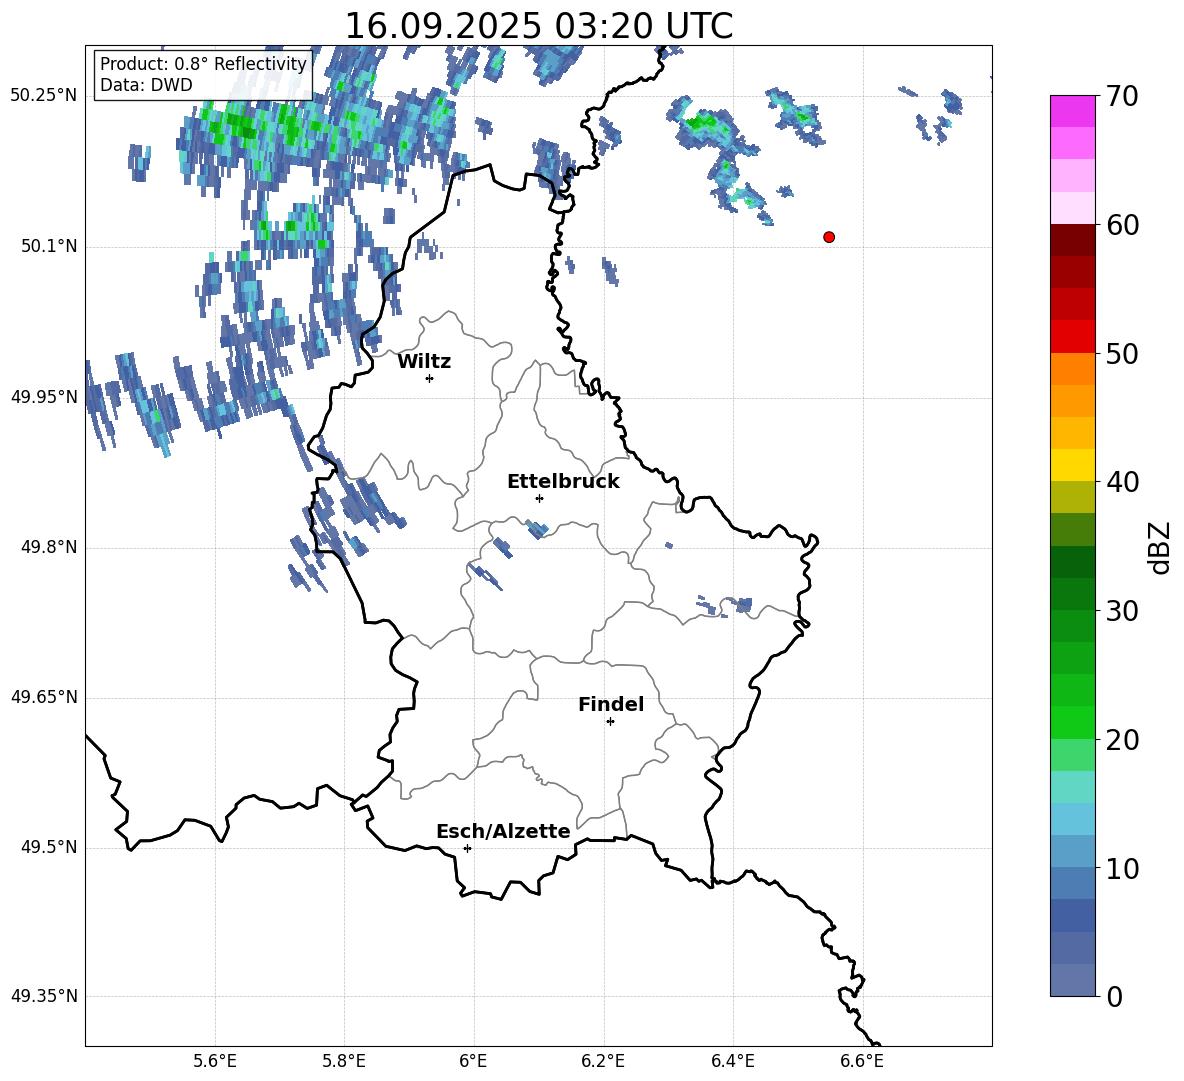Screen dimensions: 1184x1081
Task: Click the 5.8°E longitude label
Action: [344, 1061]
